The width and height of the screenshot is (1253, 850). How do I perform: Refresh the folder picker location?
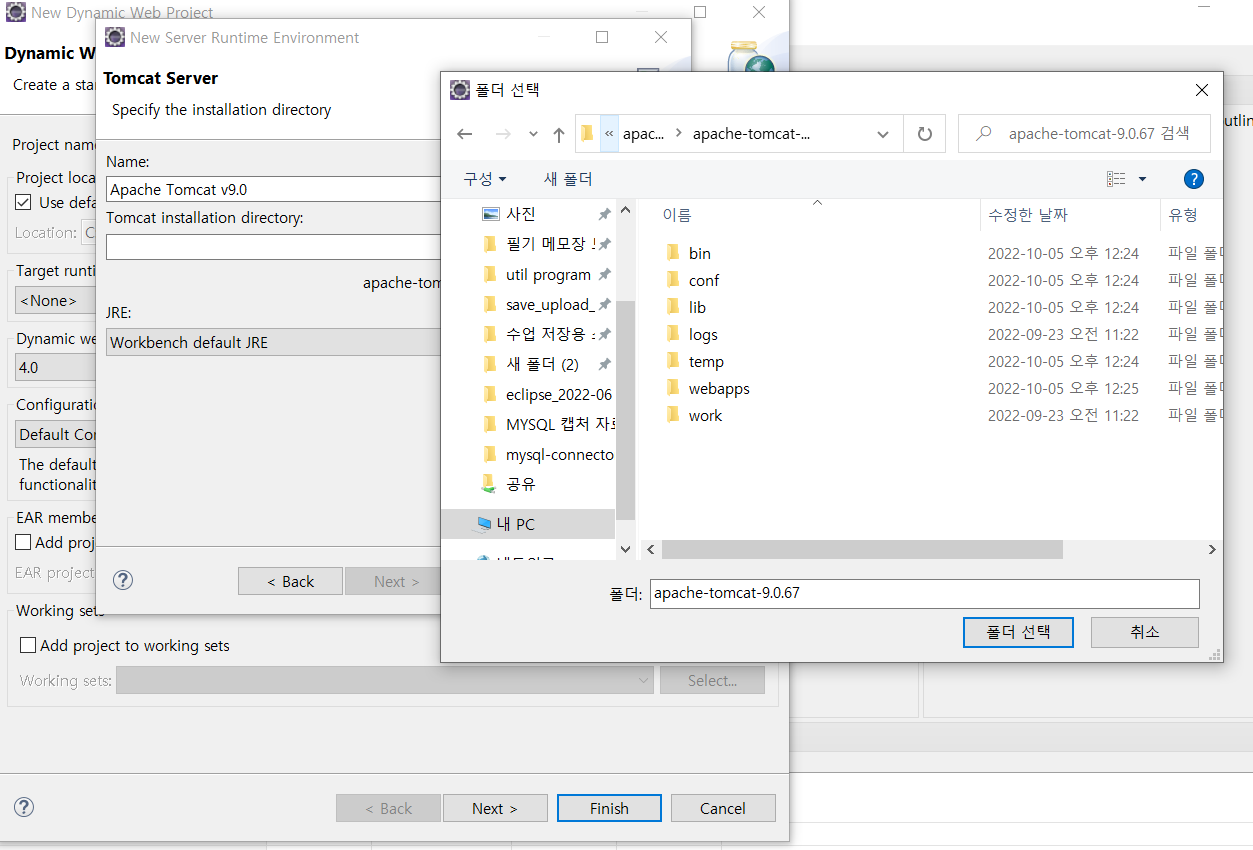924,134
